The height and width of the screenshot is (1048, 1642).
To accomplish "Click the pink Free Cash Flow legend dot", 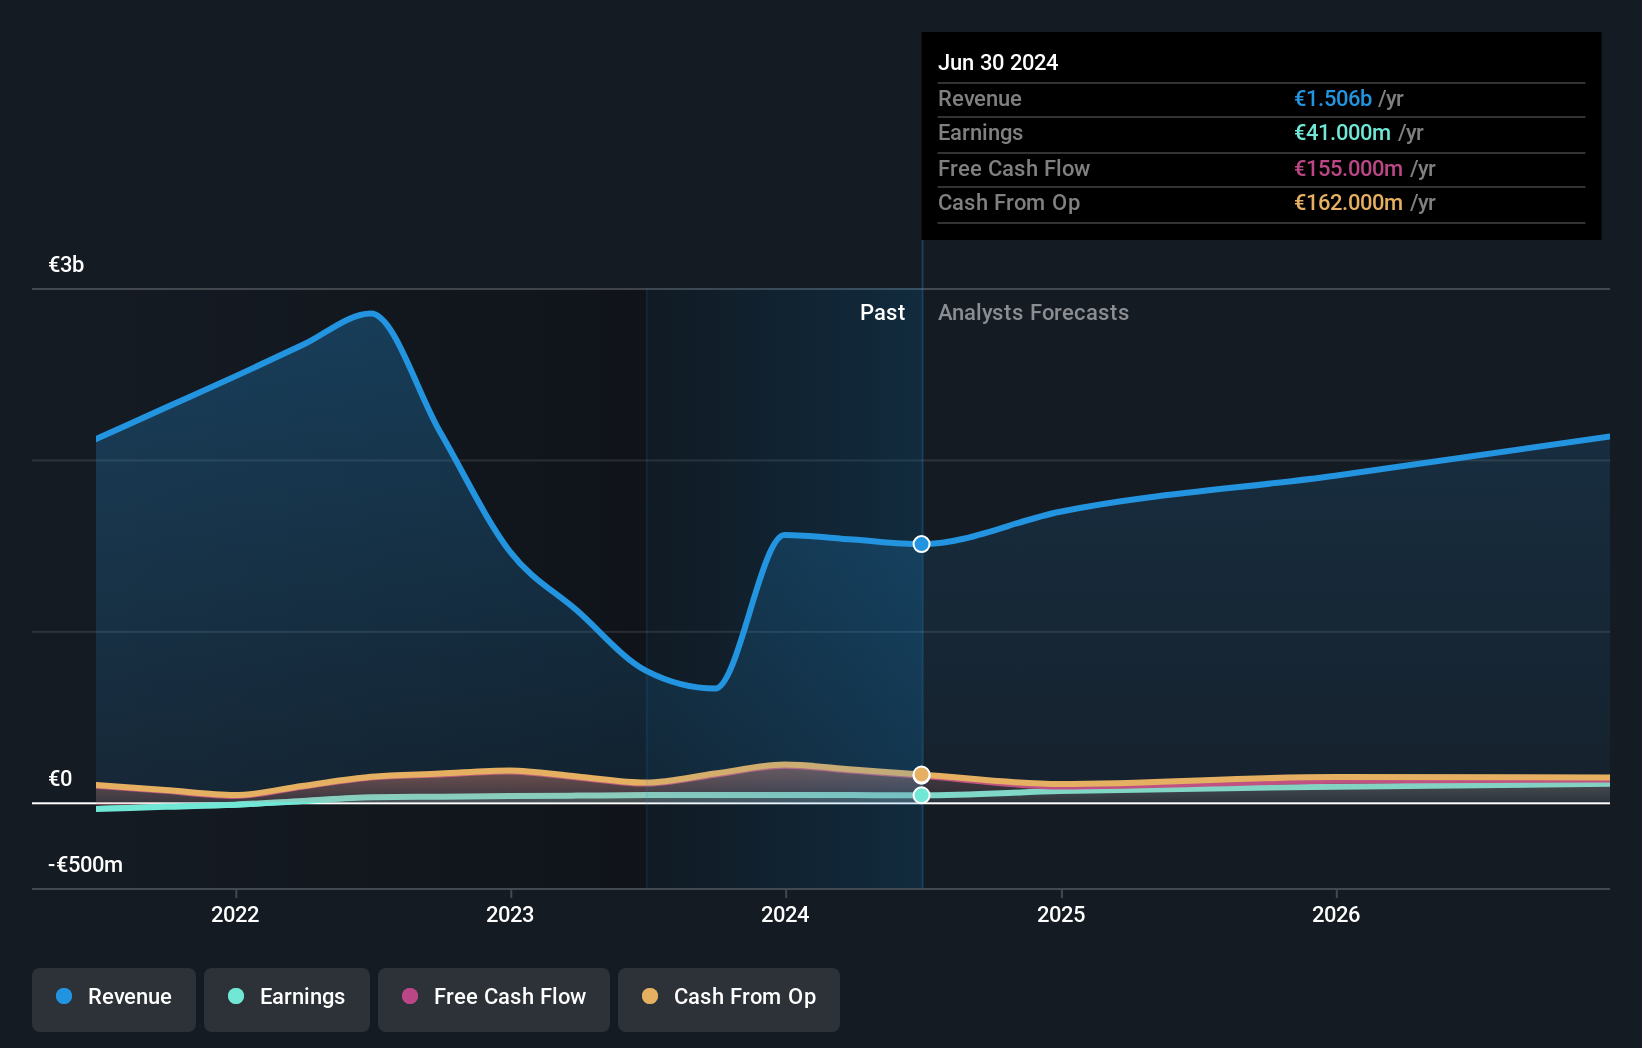I will pos(410,996).
